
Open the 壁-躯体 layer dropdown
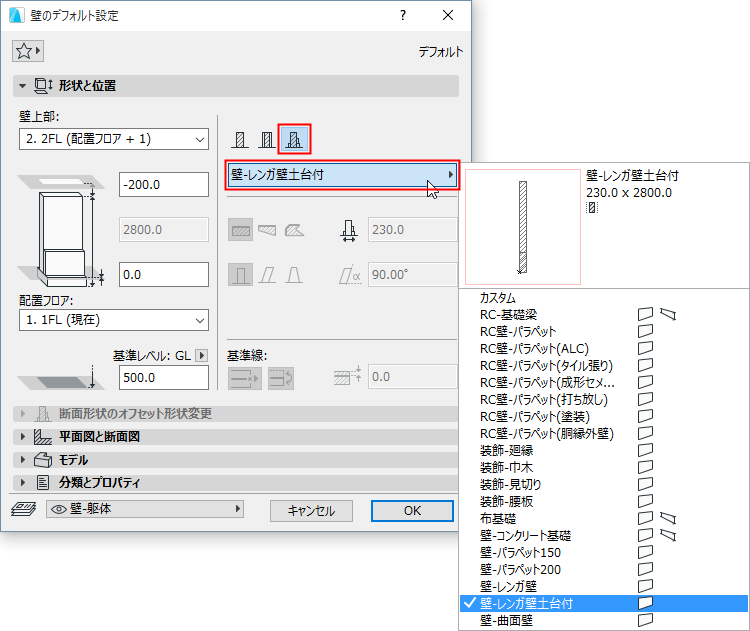tap(145, 509)
